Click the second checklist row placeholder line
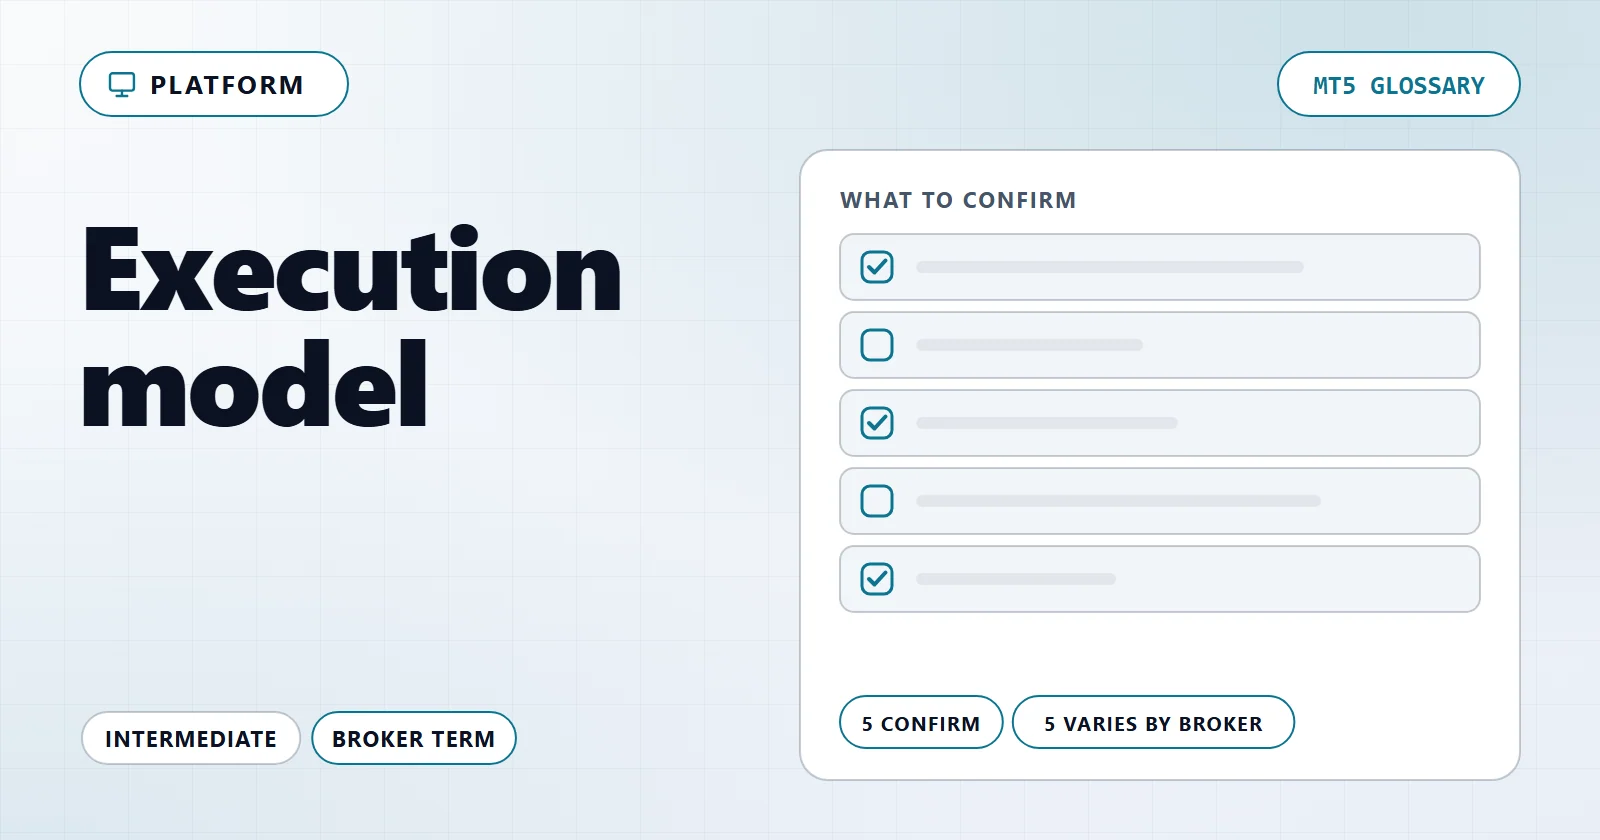This screenshot has height=840, width=1600. click(1029, 345)
